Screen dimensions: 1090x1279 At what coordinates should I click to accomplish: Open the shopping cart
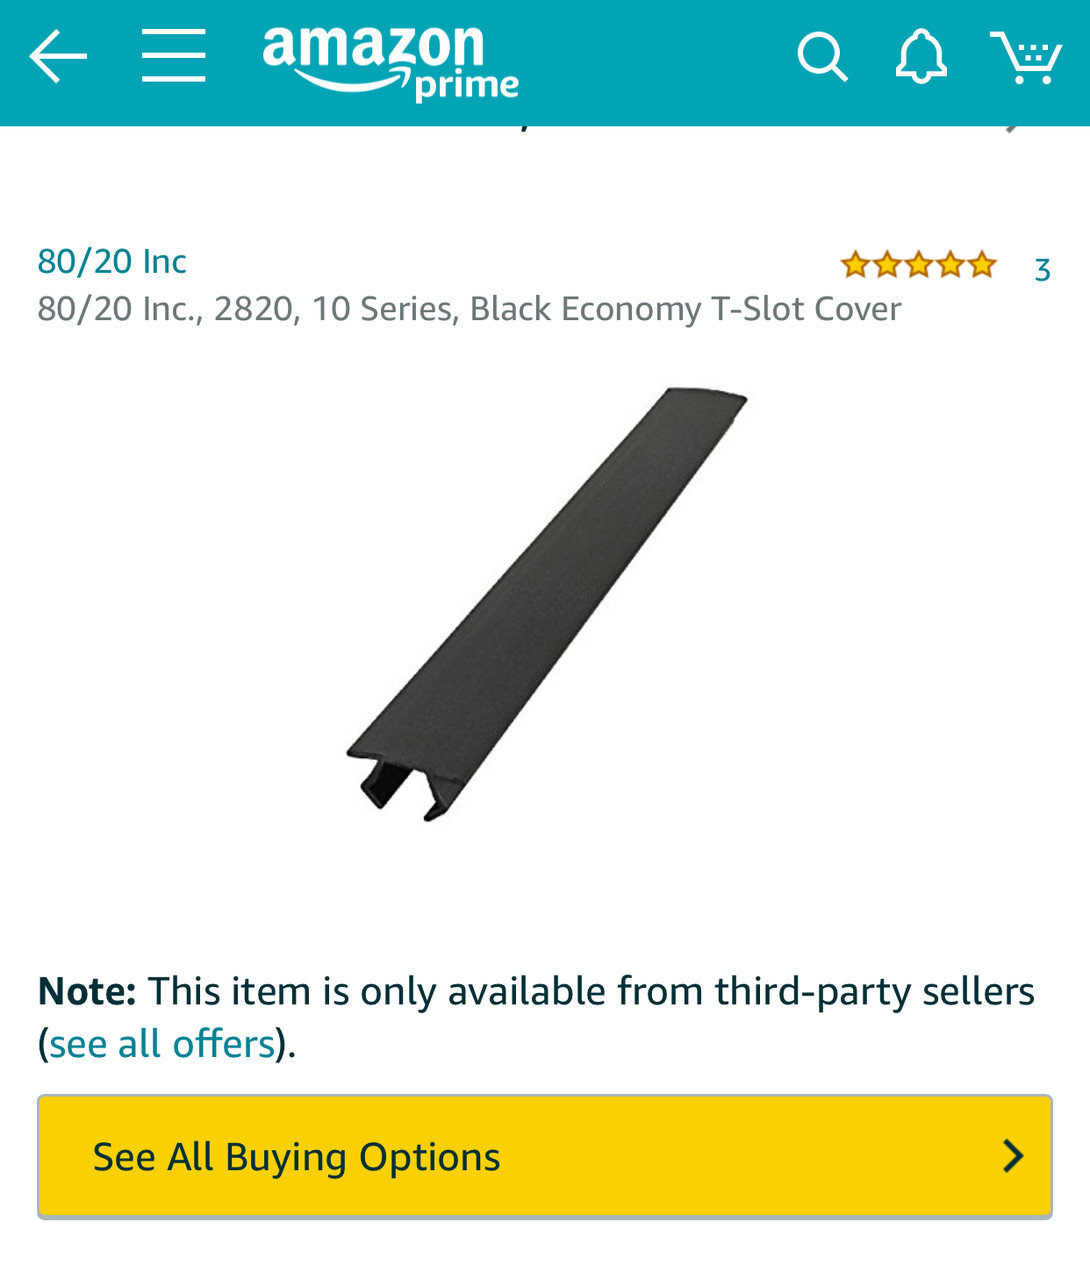pos(1026,57)
